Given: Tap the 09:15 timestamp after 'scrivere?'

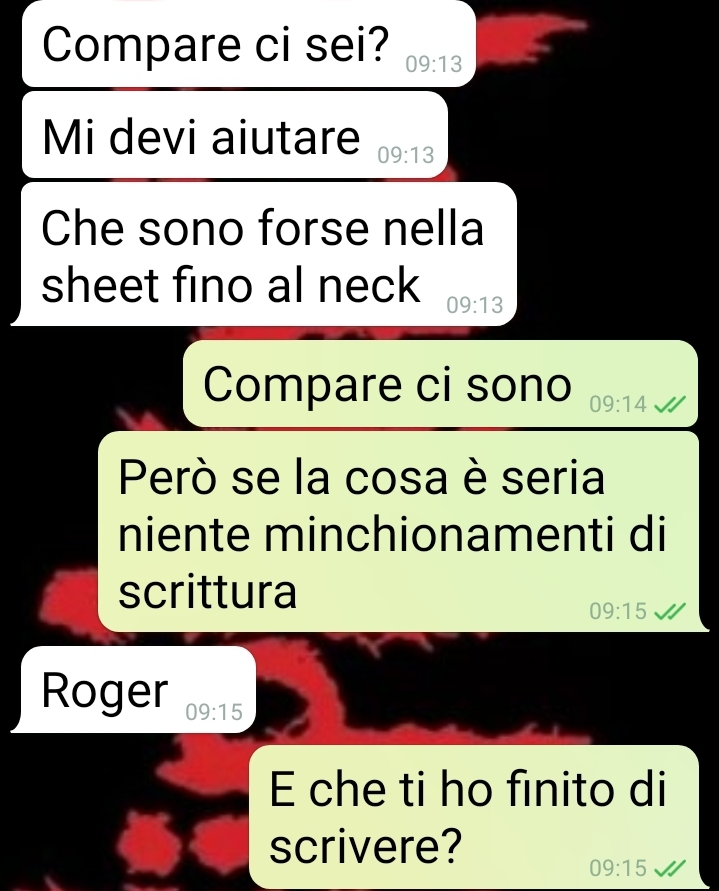Looking at the screenshot, I should [x=618, y=868].
